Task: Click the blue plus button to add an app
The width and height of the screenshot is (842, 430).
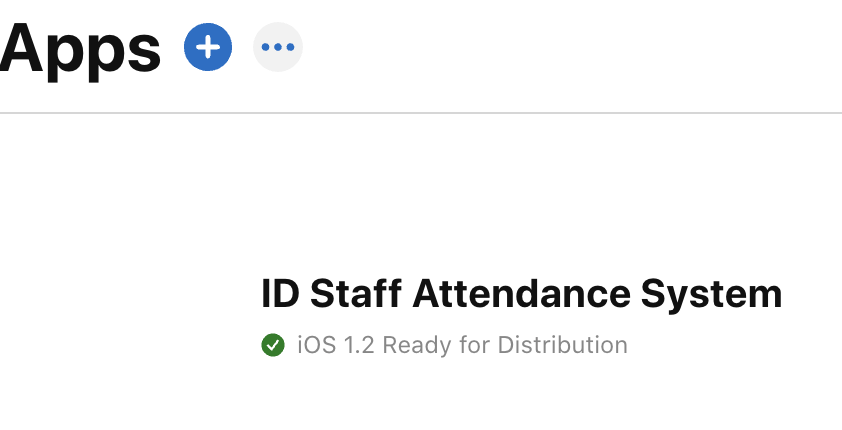Action: point(208,47)
